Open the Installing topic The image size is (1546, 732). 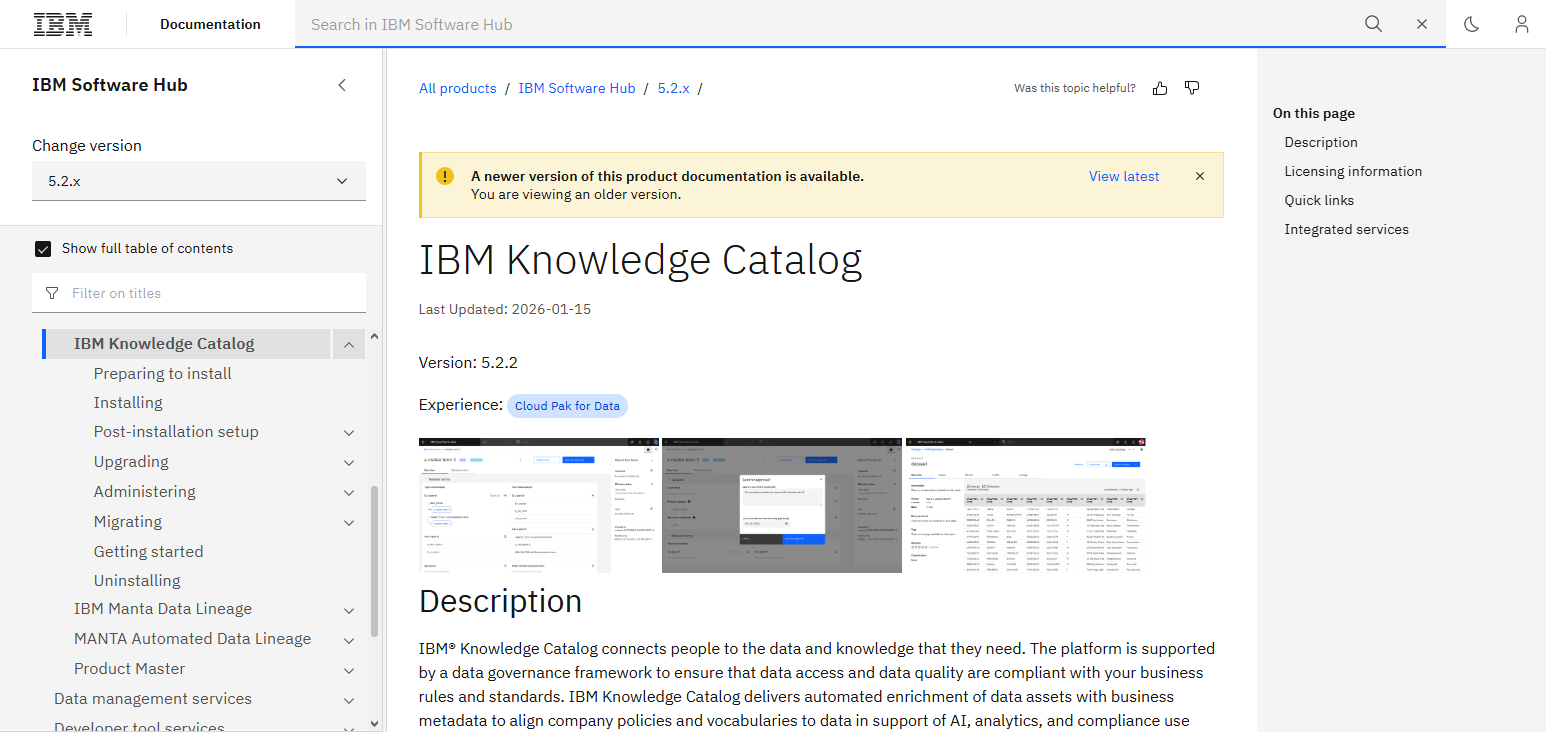pyautogui.click(x=128, y=402)
